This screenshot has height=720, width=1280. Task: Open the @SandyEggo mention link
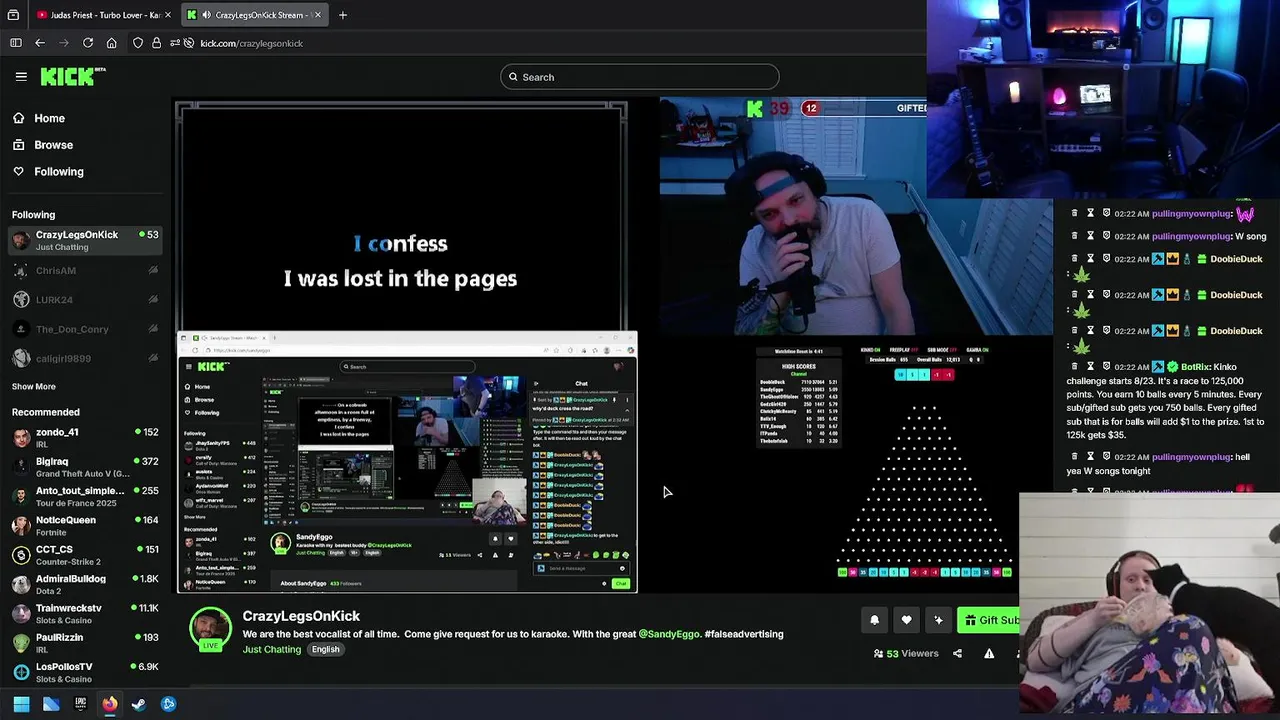[x=669, y=634]
